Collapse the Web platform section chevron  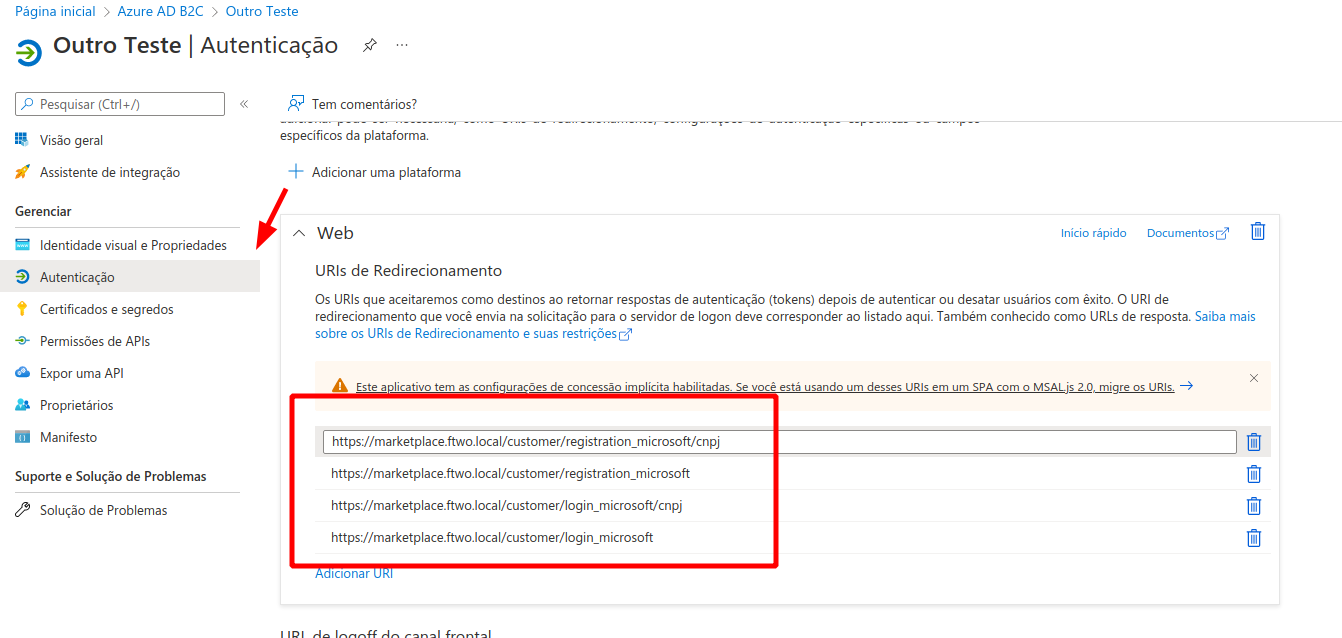coord(298,233)
